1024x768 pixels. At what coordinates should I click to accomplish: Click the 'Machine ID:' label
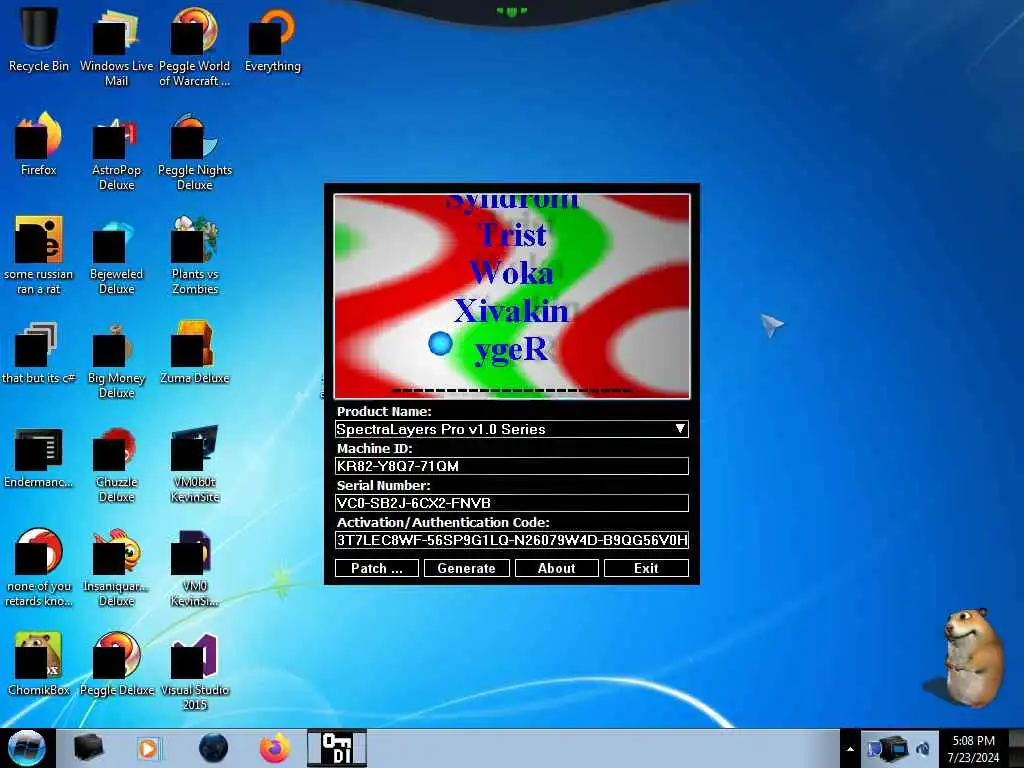pos(374,449)
